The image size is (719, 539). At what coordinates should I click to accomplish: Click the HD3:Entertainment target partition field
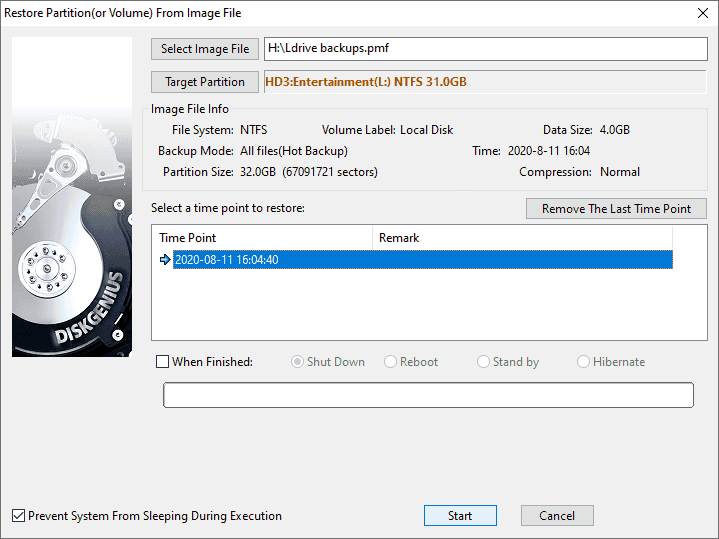484,82
